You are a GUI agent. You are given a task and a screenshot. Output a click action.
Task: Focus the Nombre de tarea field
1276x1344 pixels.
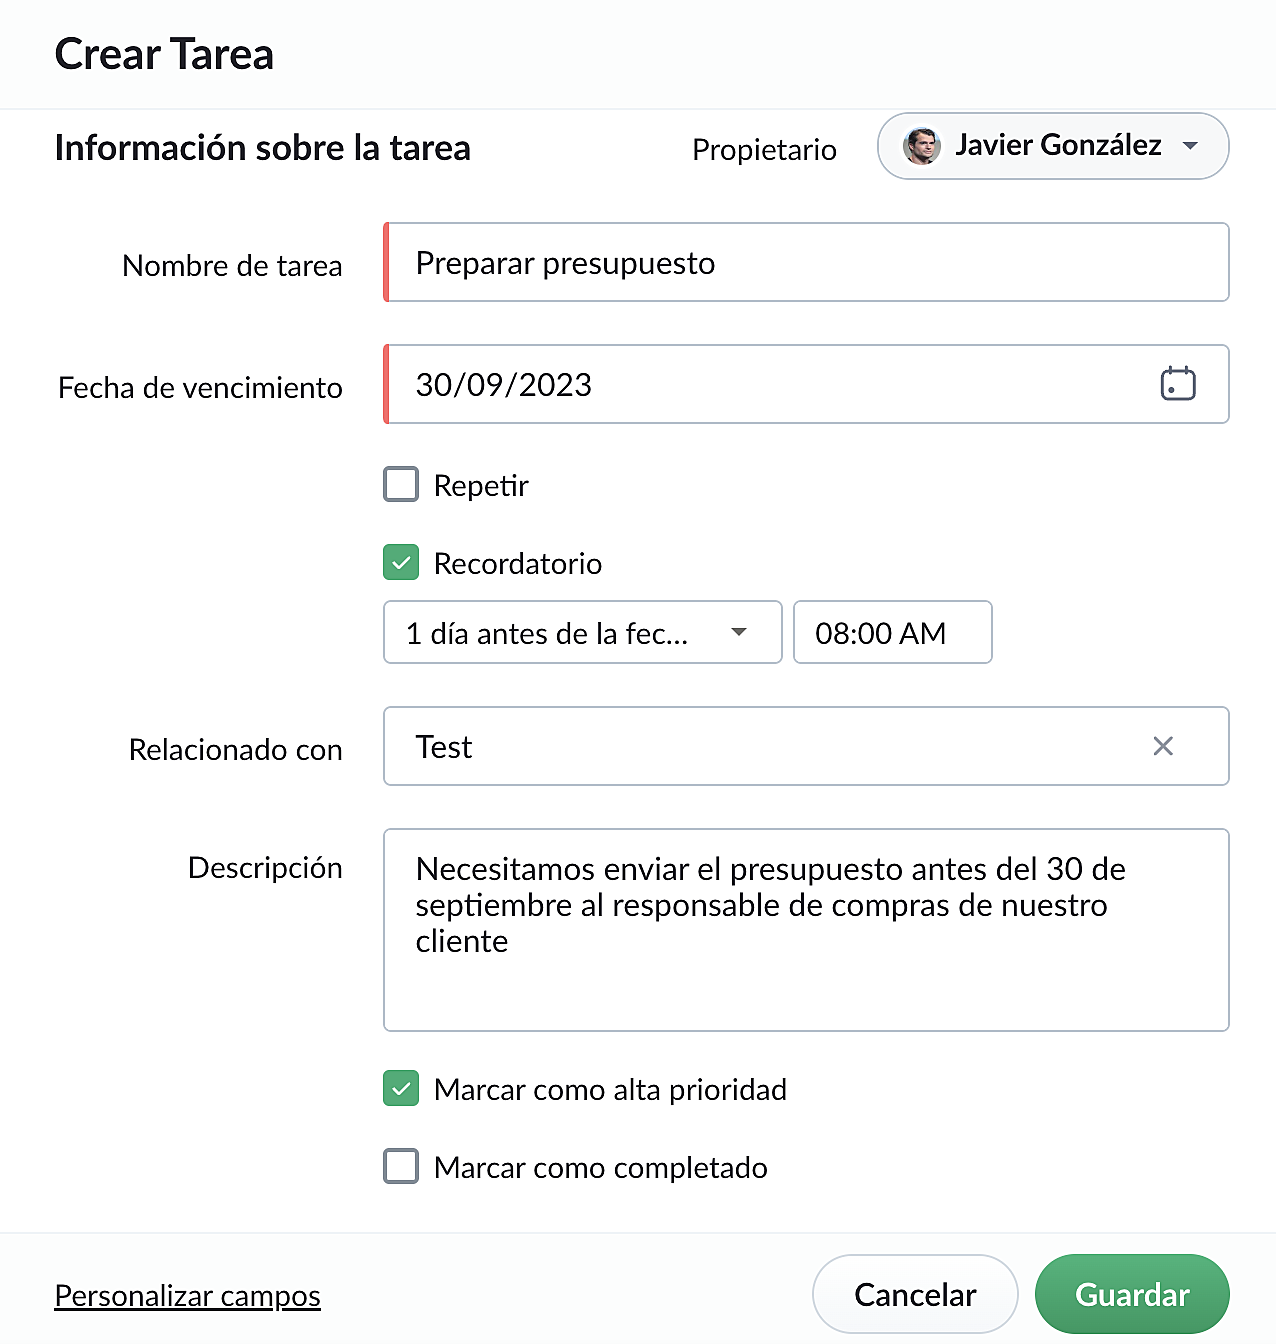coord(806,262)
